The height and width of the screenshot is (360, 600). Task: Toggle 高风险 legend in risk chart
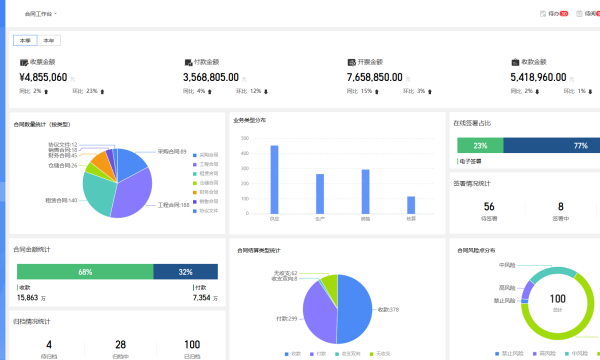(x=544, y=353)
